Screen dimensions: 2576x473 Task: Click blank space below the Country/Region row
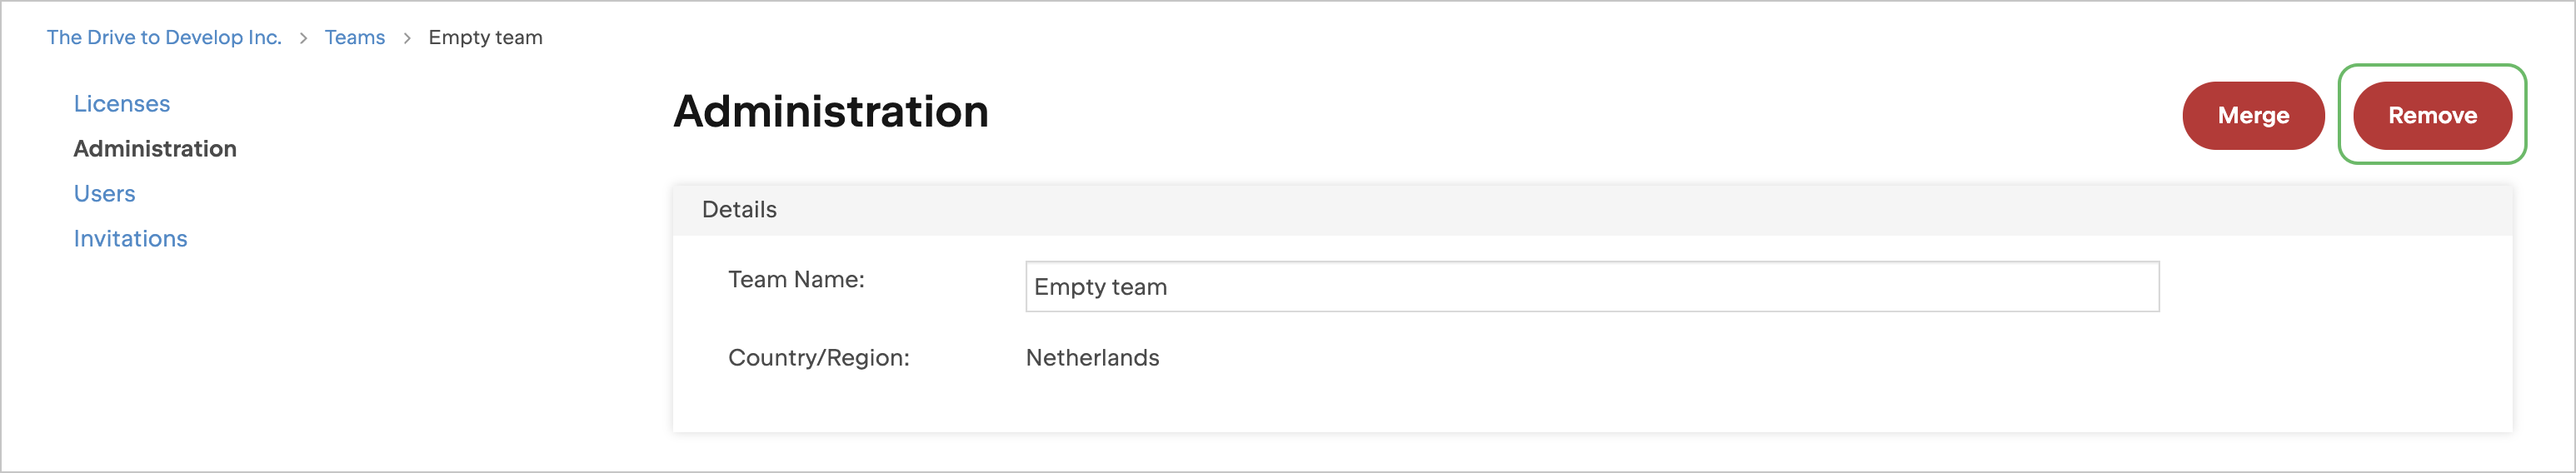1400,405
